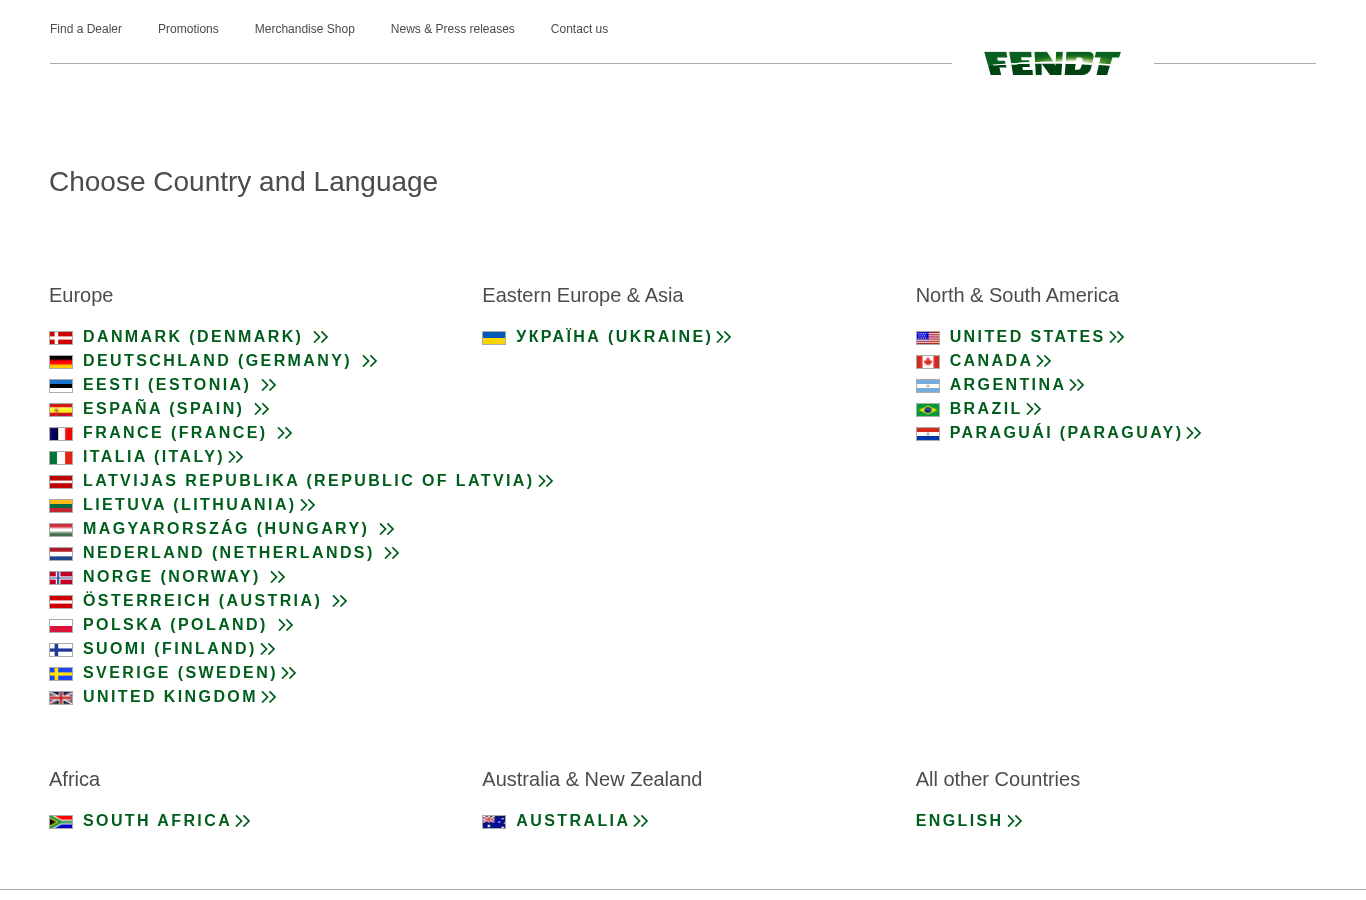Click the Austria flag icon
The image size is (1366, 900).
(61, 602)
